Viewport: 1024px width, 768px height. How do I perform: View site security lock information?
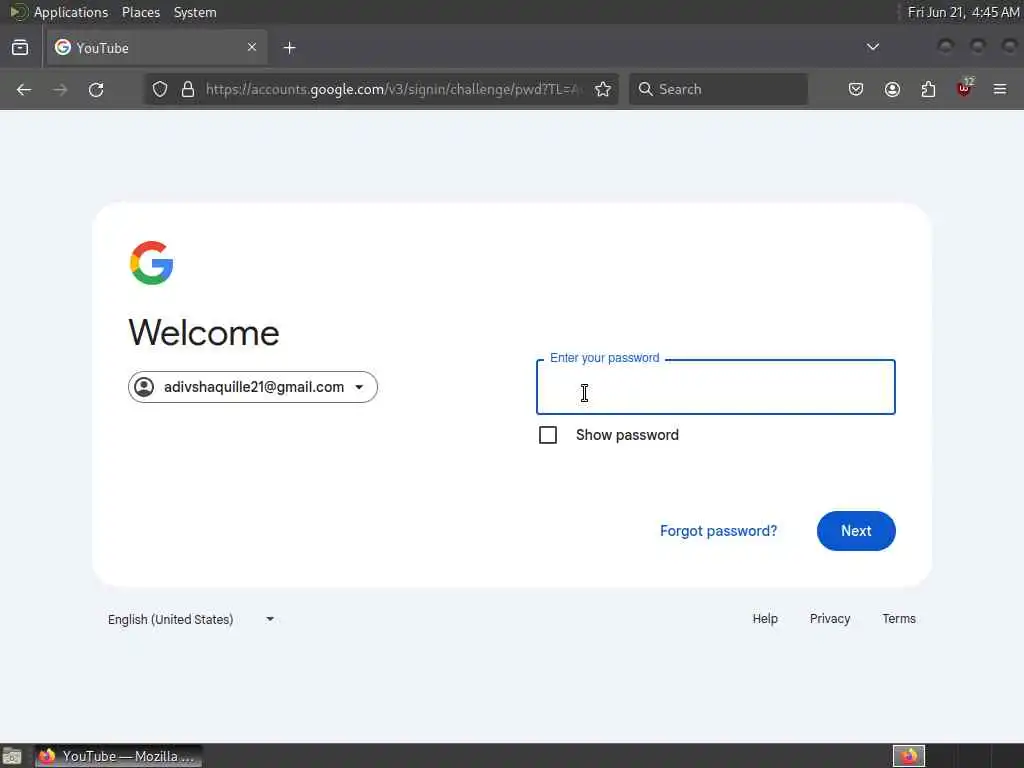point(188,89)
